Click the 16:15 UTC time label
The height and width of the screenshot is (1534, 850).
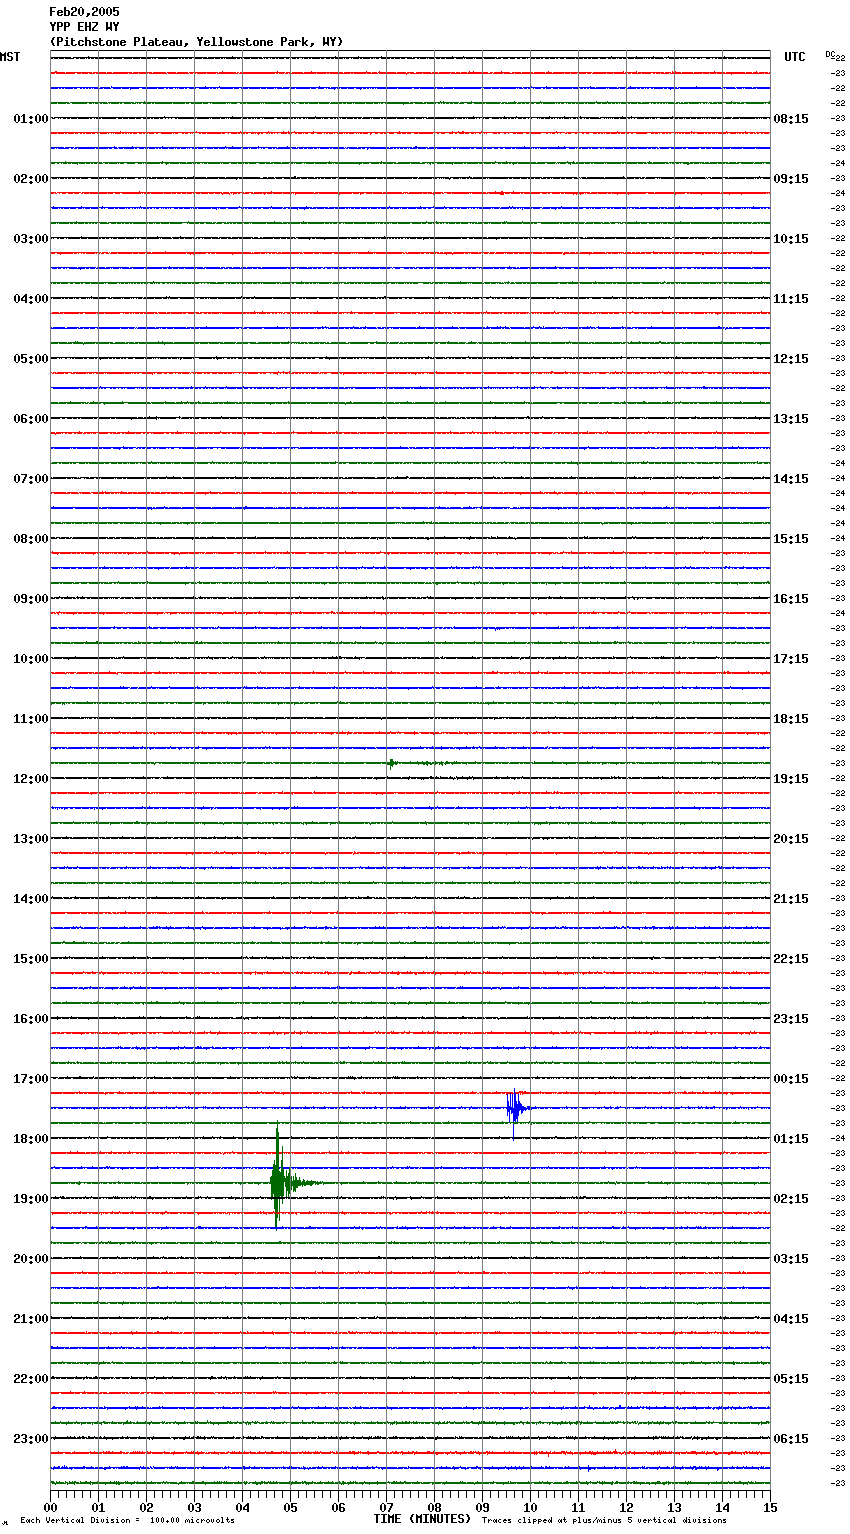tap(791, 598)
